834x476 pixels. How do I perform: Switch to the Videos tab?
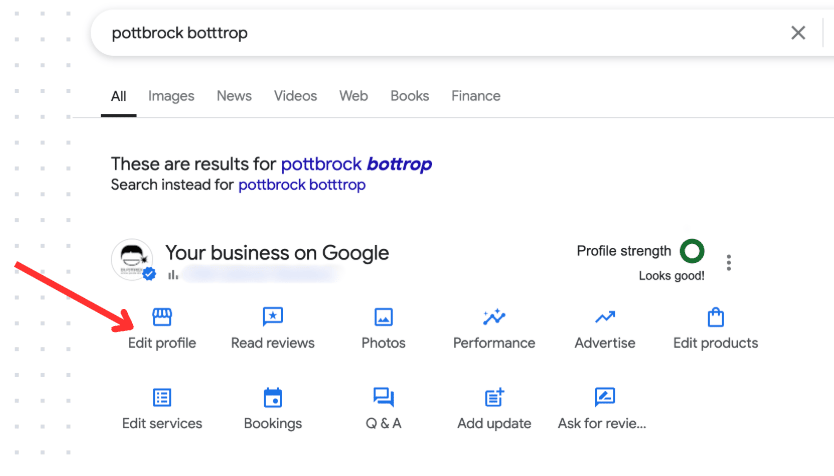[295, 96]
